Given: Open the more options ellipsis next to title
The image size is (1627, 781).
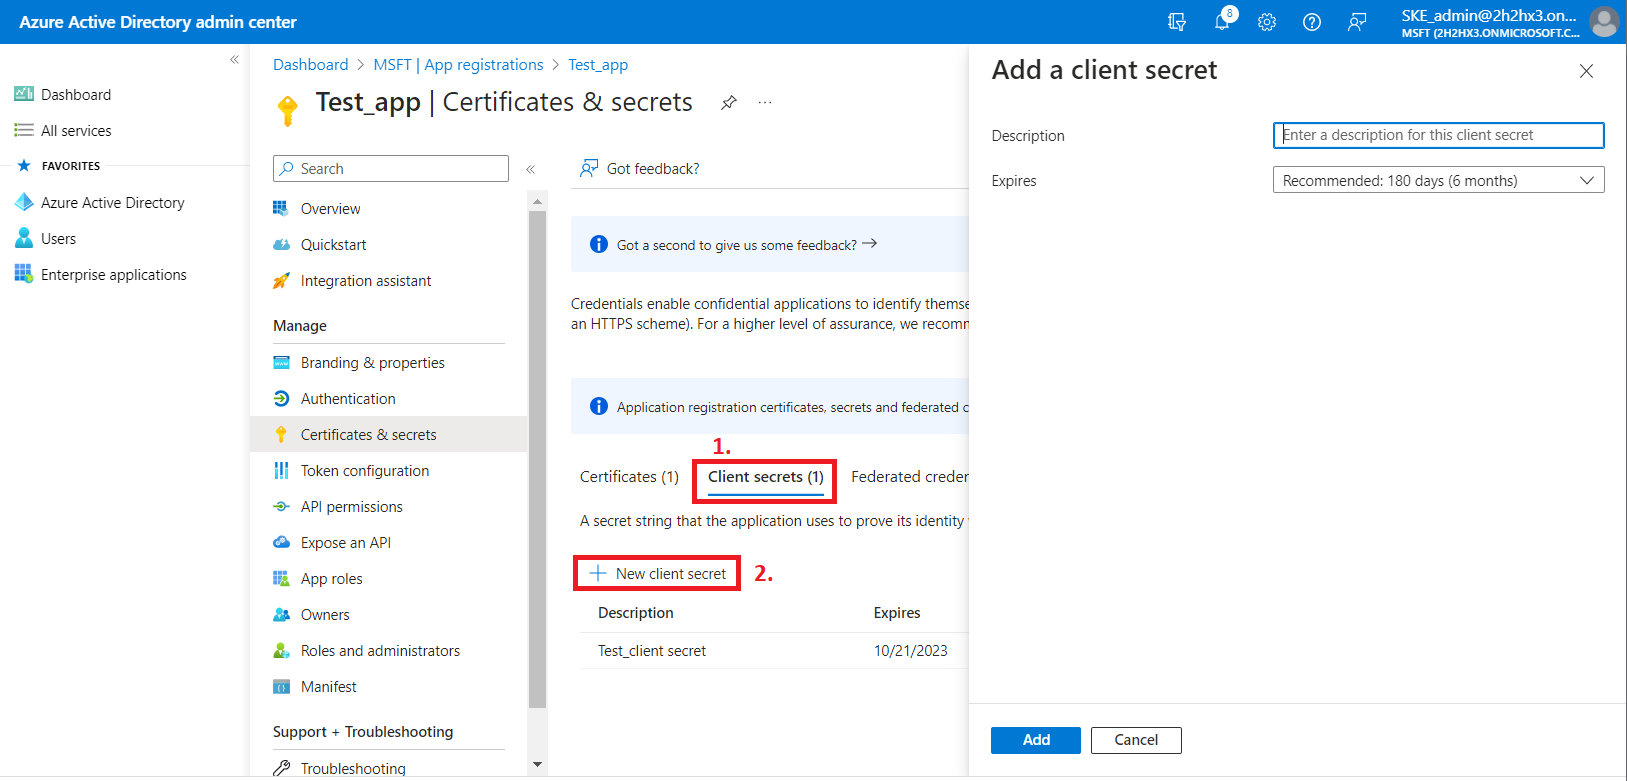Looking at the screenshot, I should 765,103.
